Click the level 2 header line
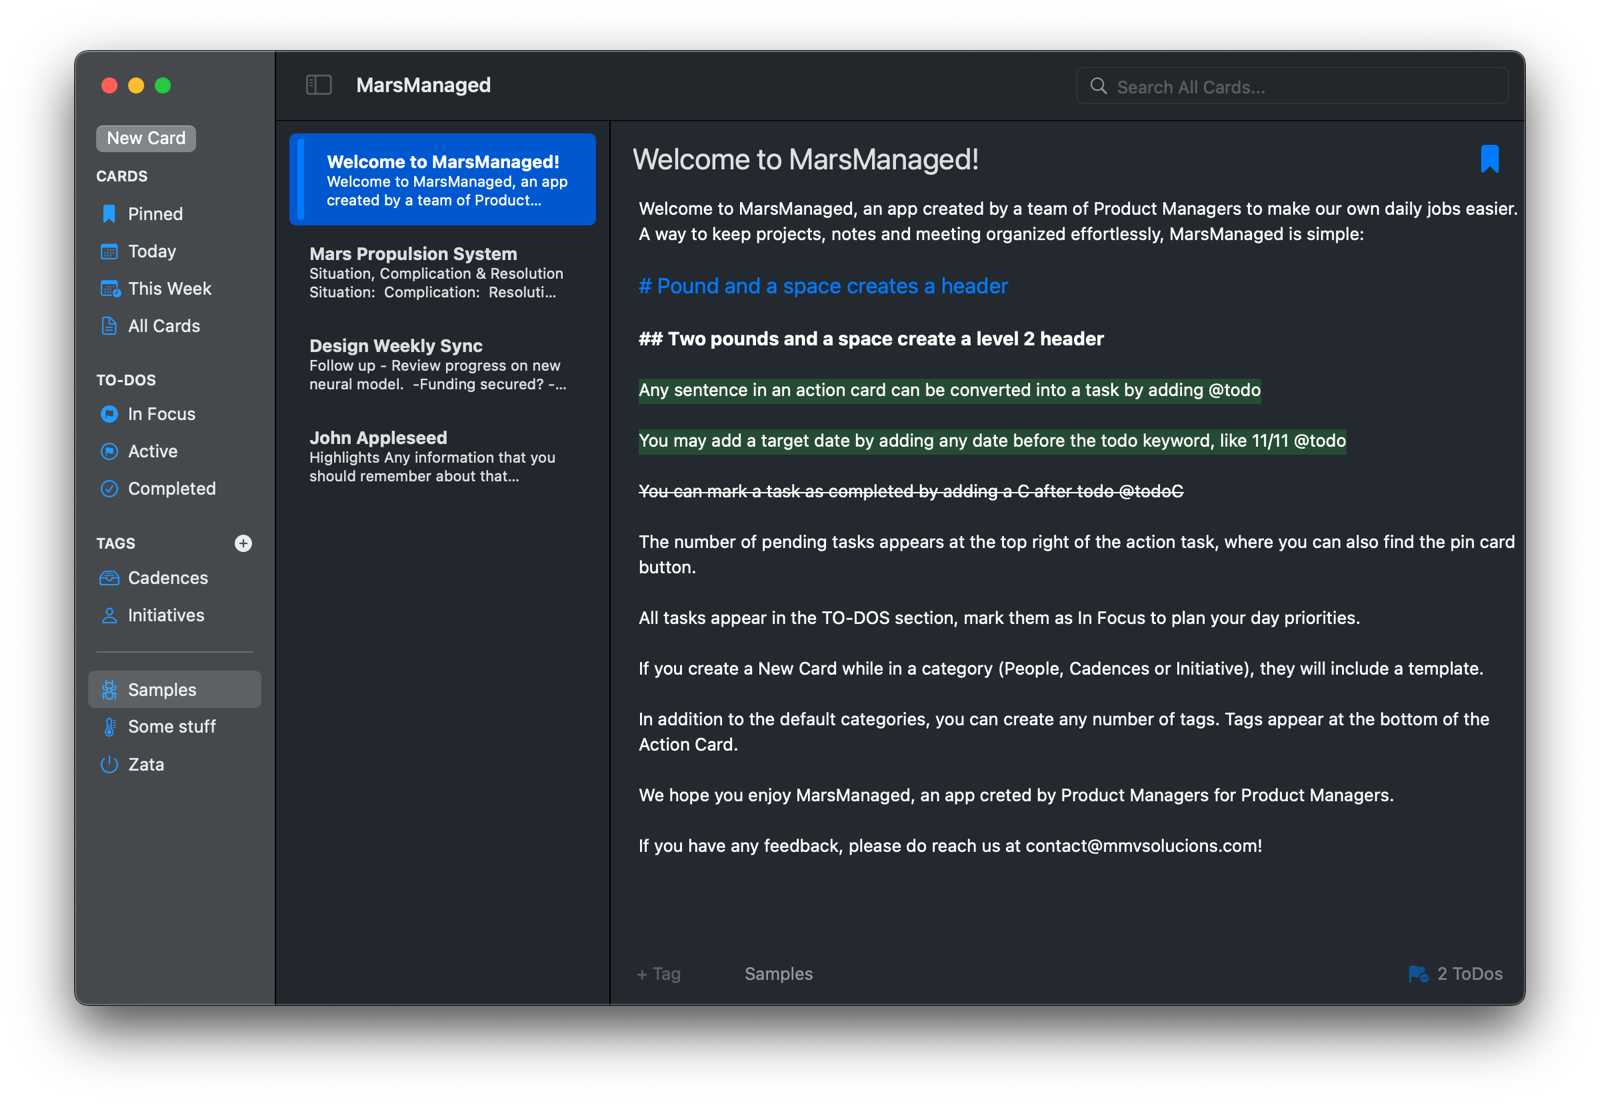The image size is (1600, 1104). click(871, 339)
